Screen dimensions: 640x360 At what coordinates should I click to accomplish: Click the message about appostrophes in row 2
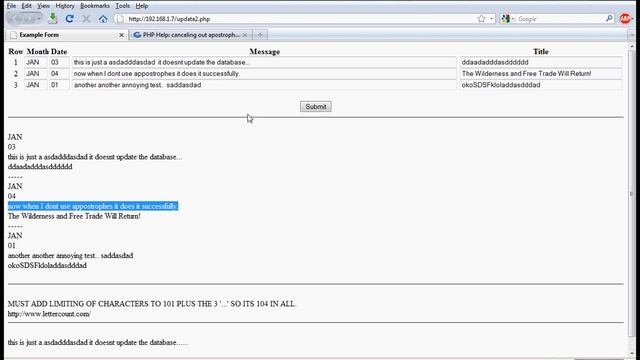[264, 73]
